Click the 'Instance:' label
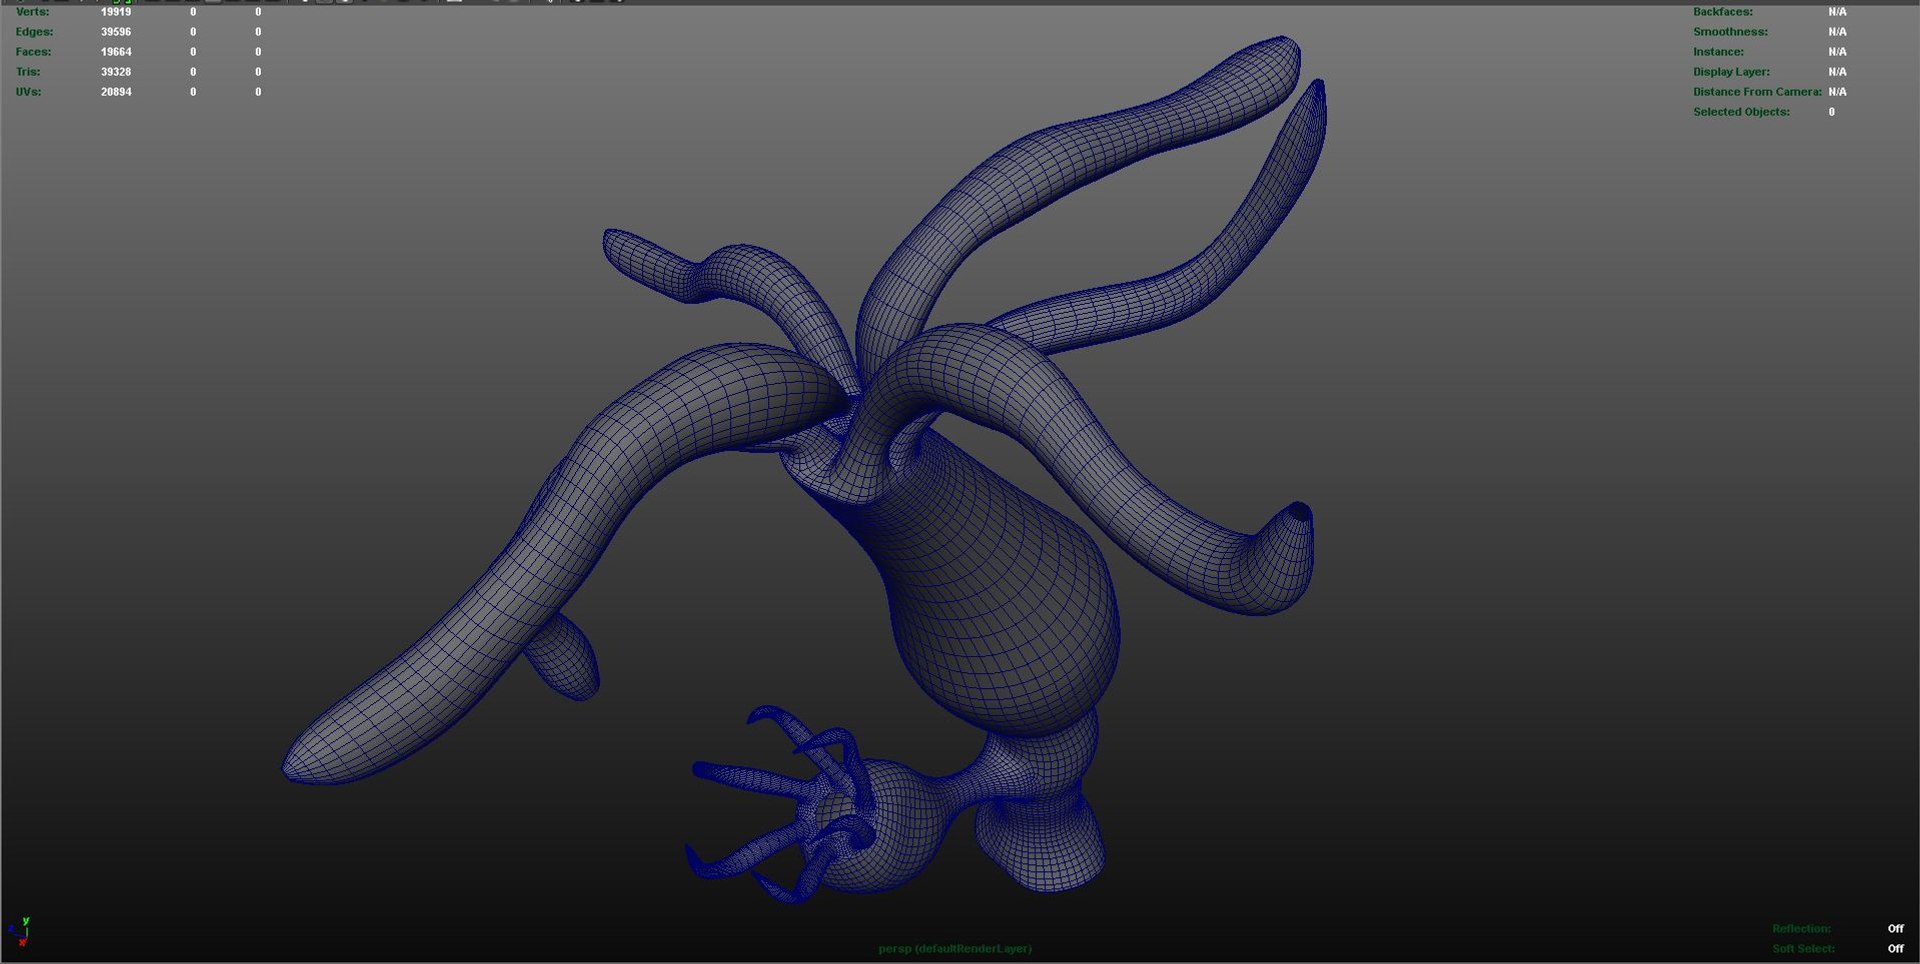Viewport: 1920px width, 964px height. [x=1718, y=52]
